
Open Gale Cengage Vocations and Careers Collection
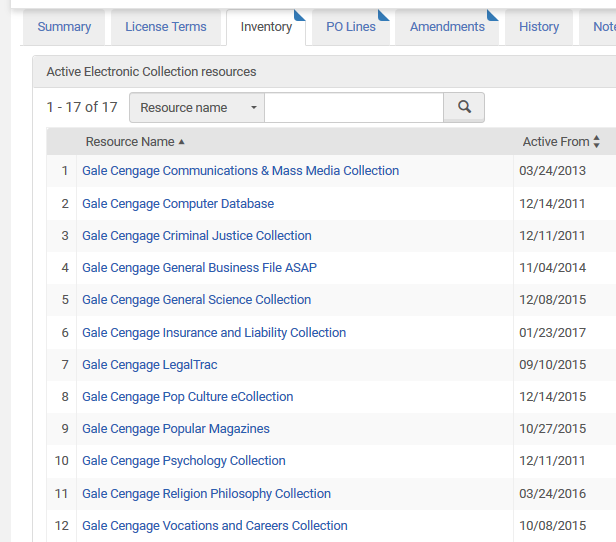[214, 526]
